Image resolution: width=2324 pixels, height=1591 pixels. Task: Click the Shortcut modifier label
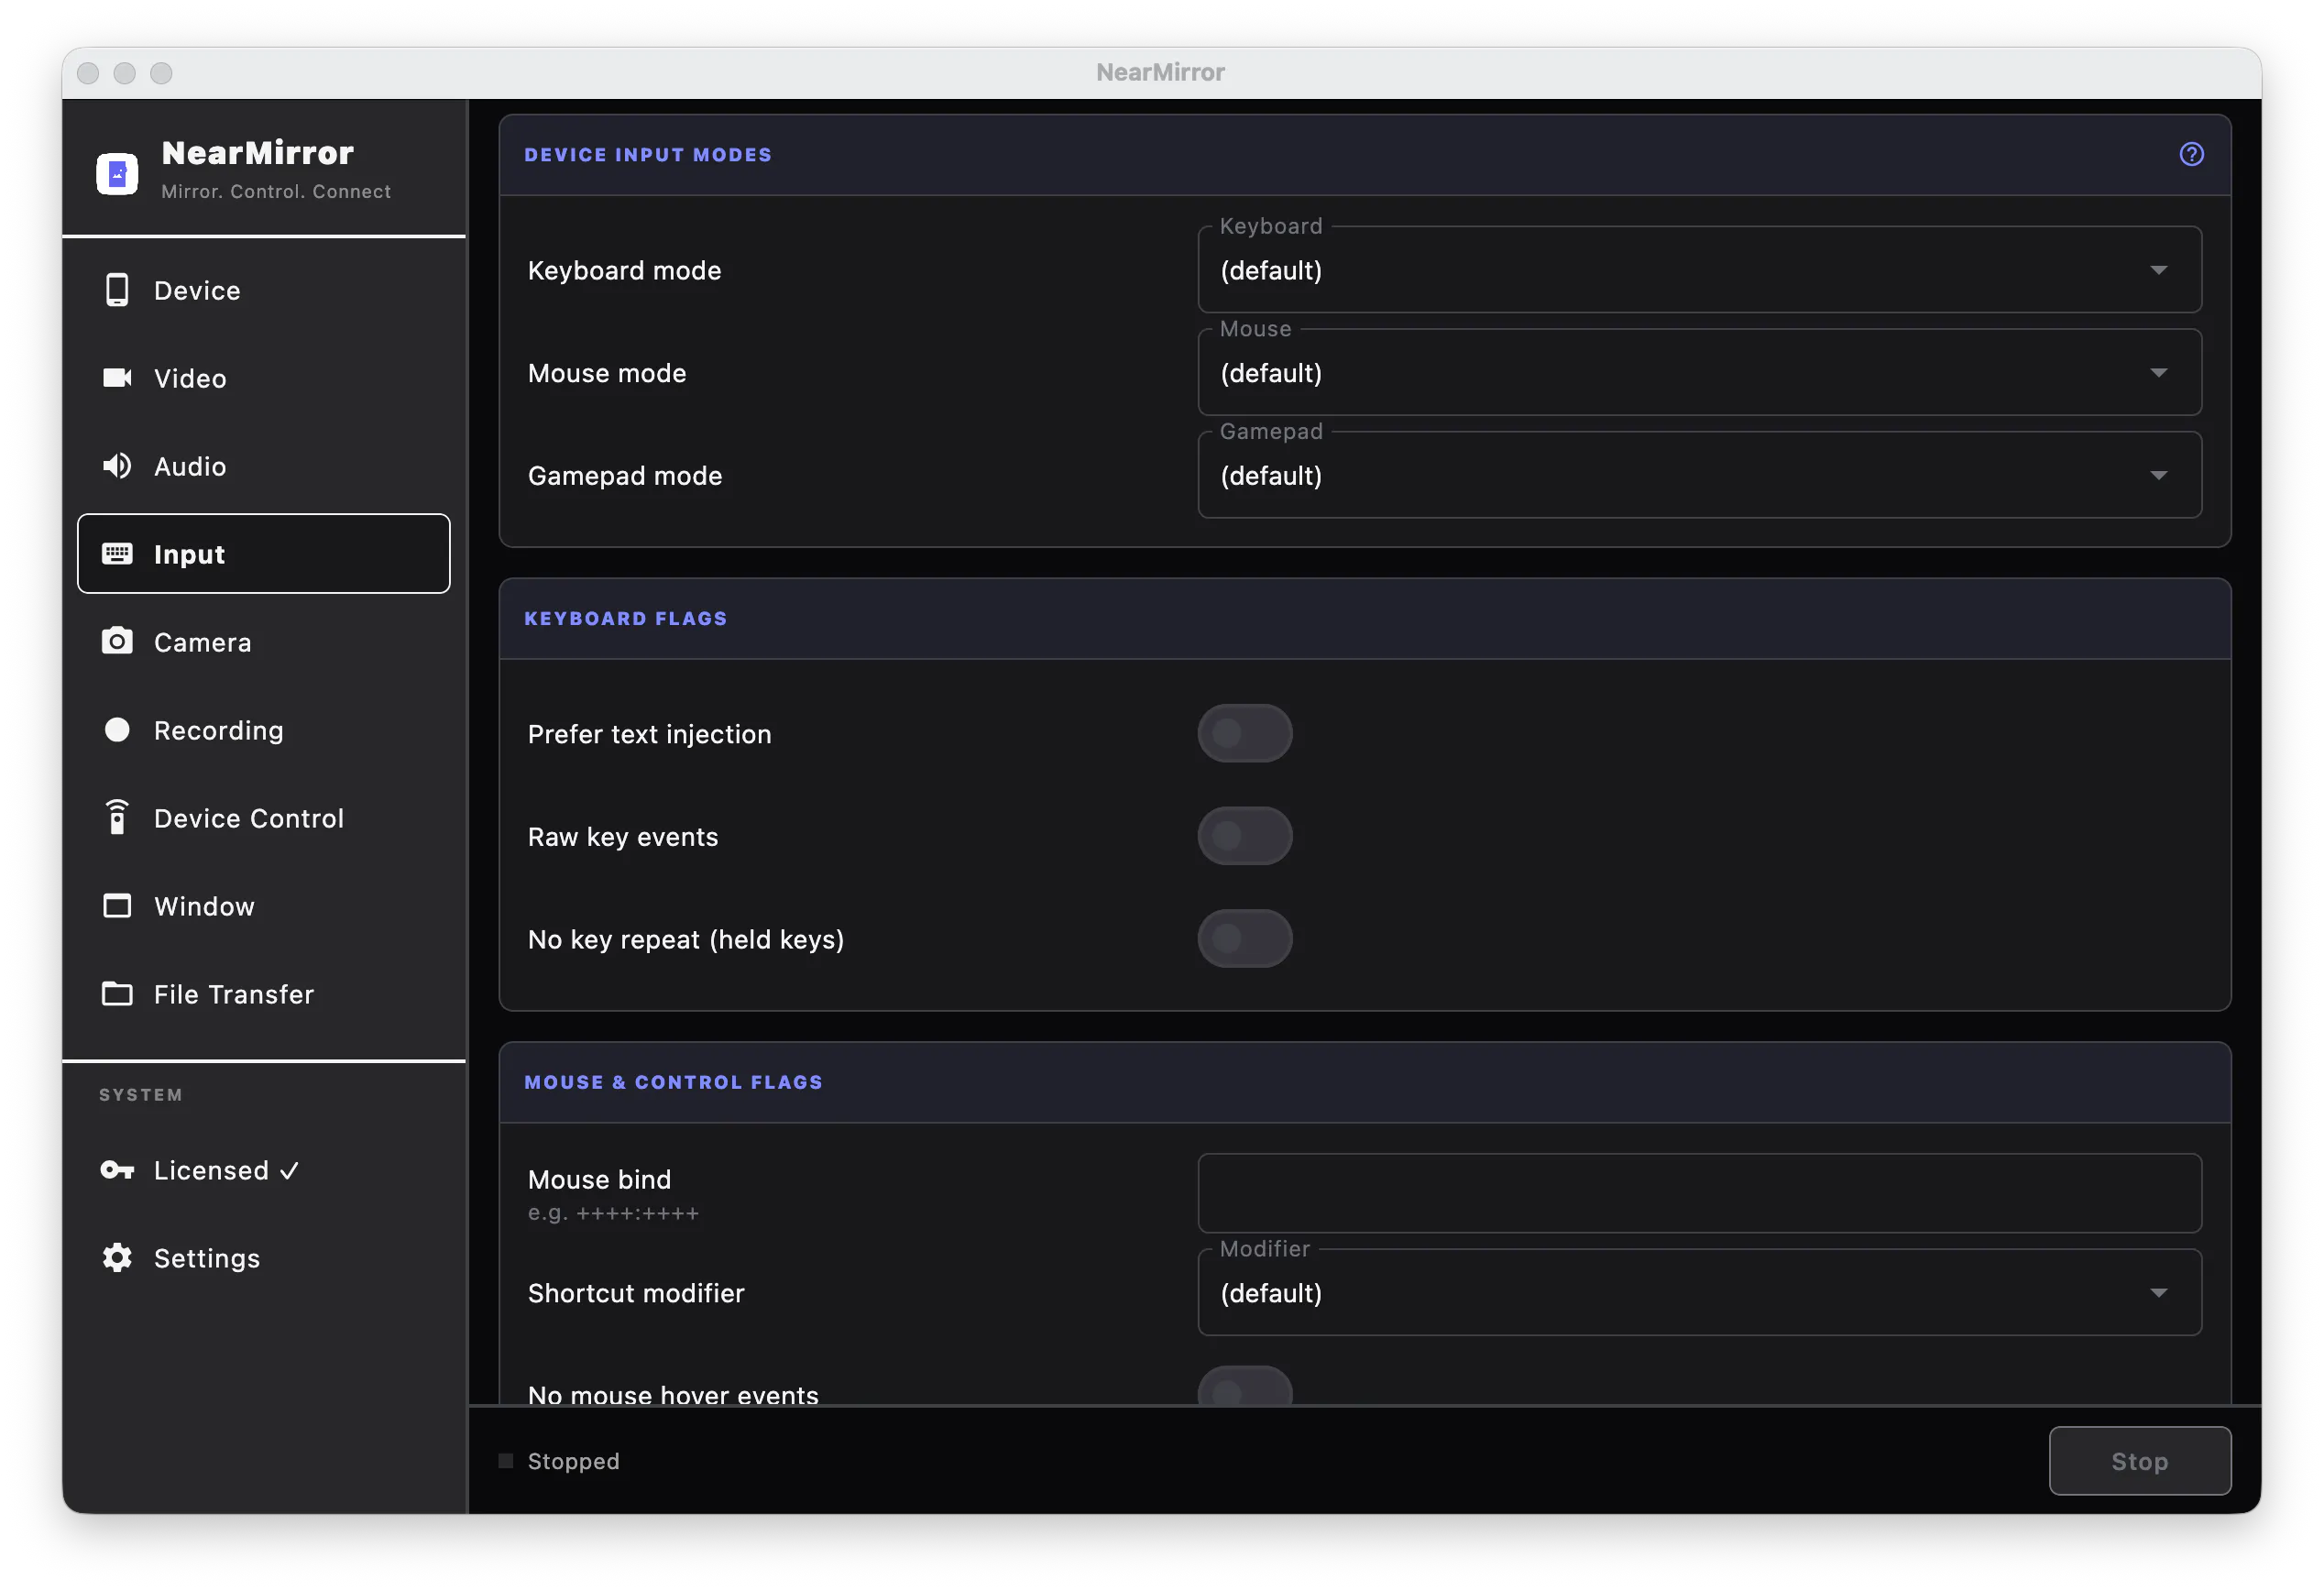click(636, 1293)
